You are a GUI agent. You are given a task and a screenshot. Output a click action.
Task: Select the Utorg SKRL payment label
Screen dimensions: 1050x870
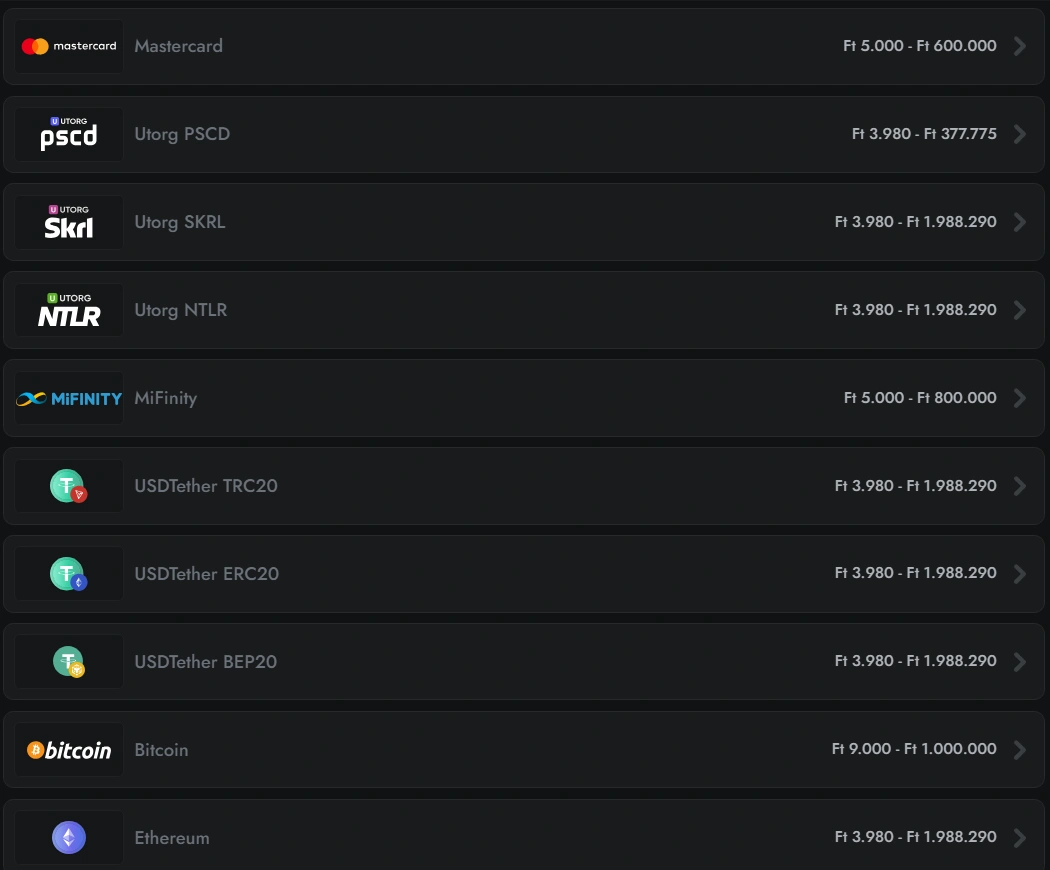(180, 222)
